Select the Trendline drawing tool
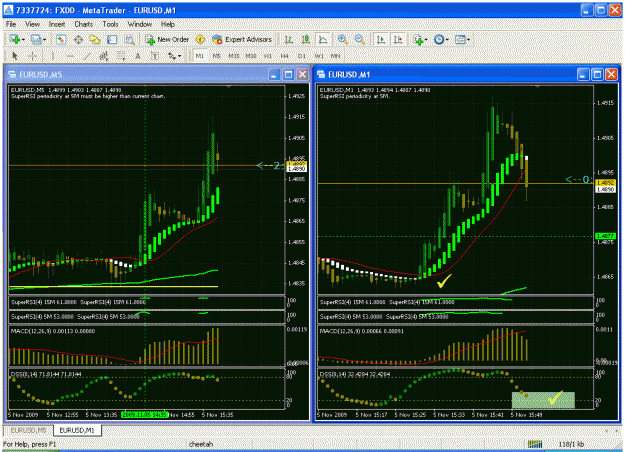Screen dimensions: 625x452 pos(87,56)
